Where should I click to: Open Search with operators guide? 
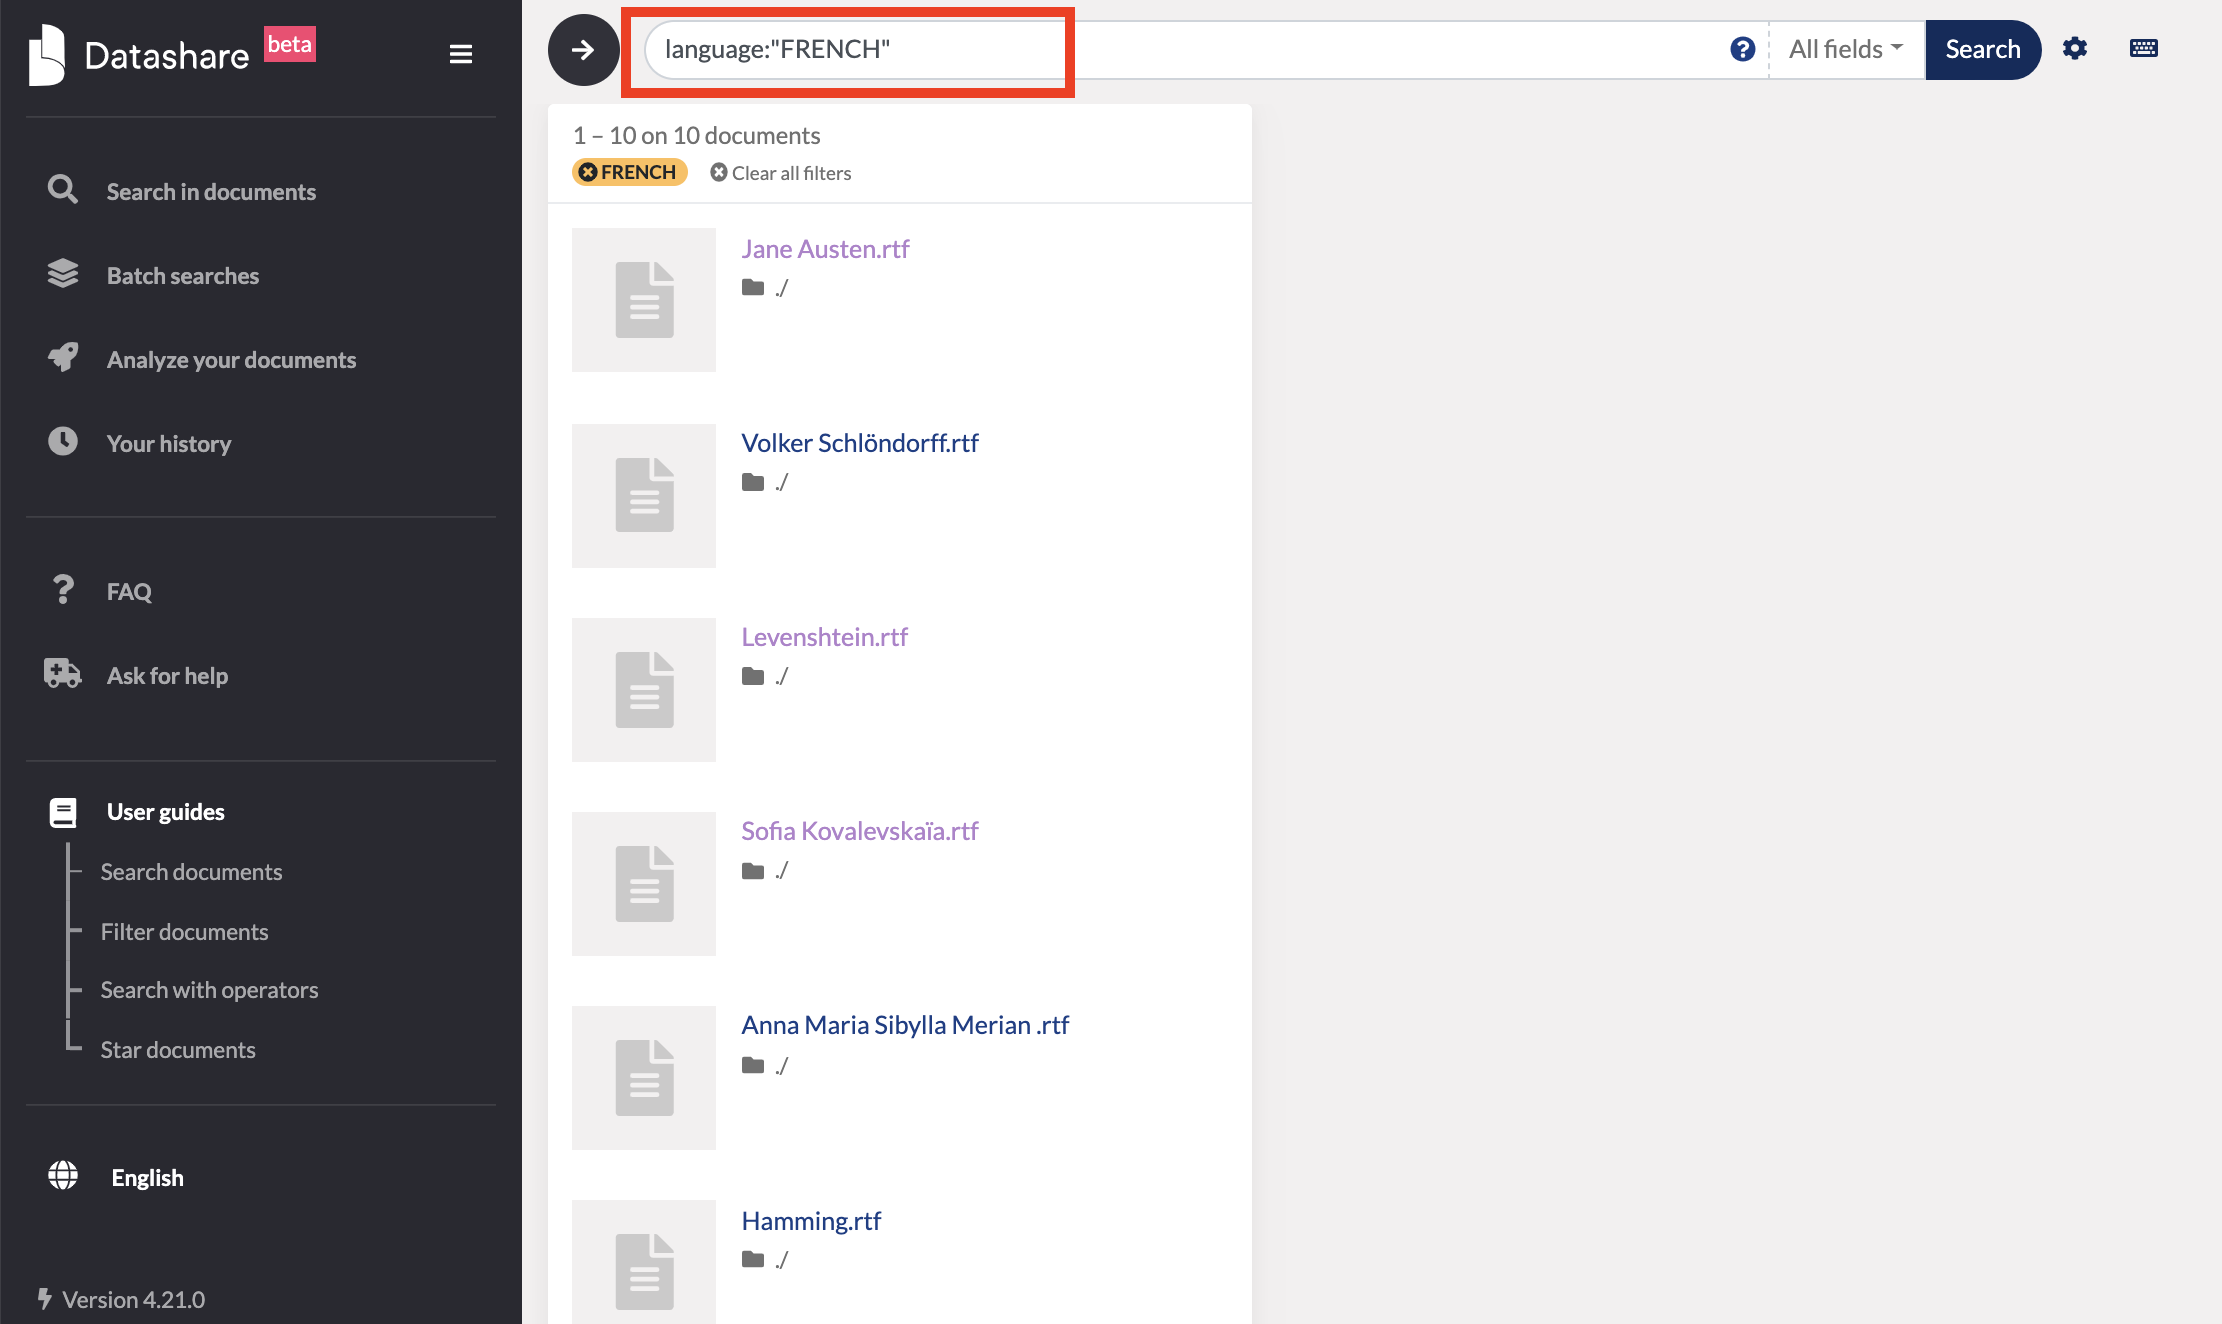(x=208, y=990)
